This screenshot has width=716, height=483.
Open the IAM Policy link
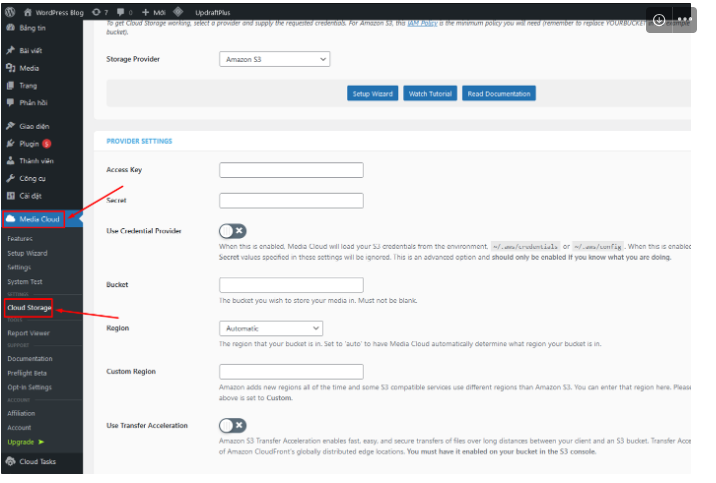click(422, 23)
